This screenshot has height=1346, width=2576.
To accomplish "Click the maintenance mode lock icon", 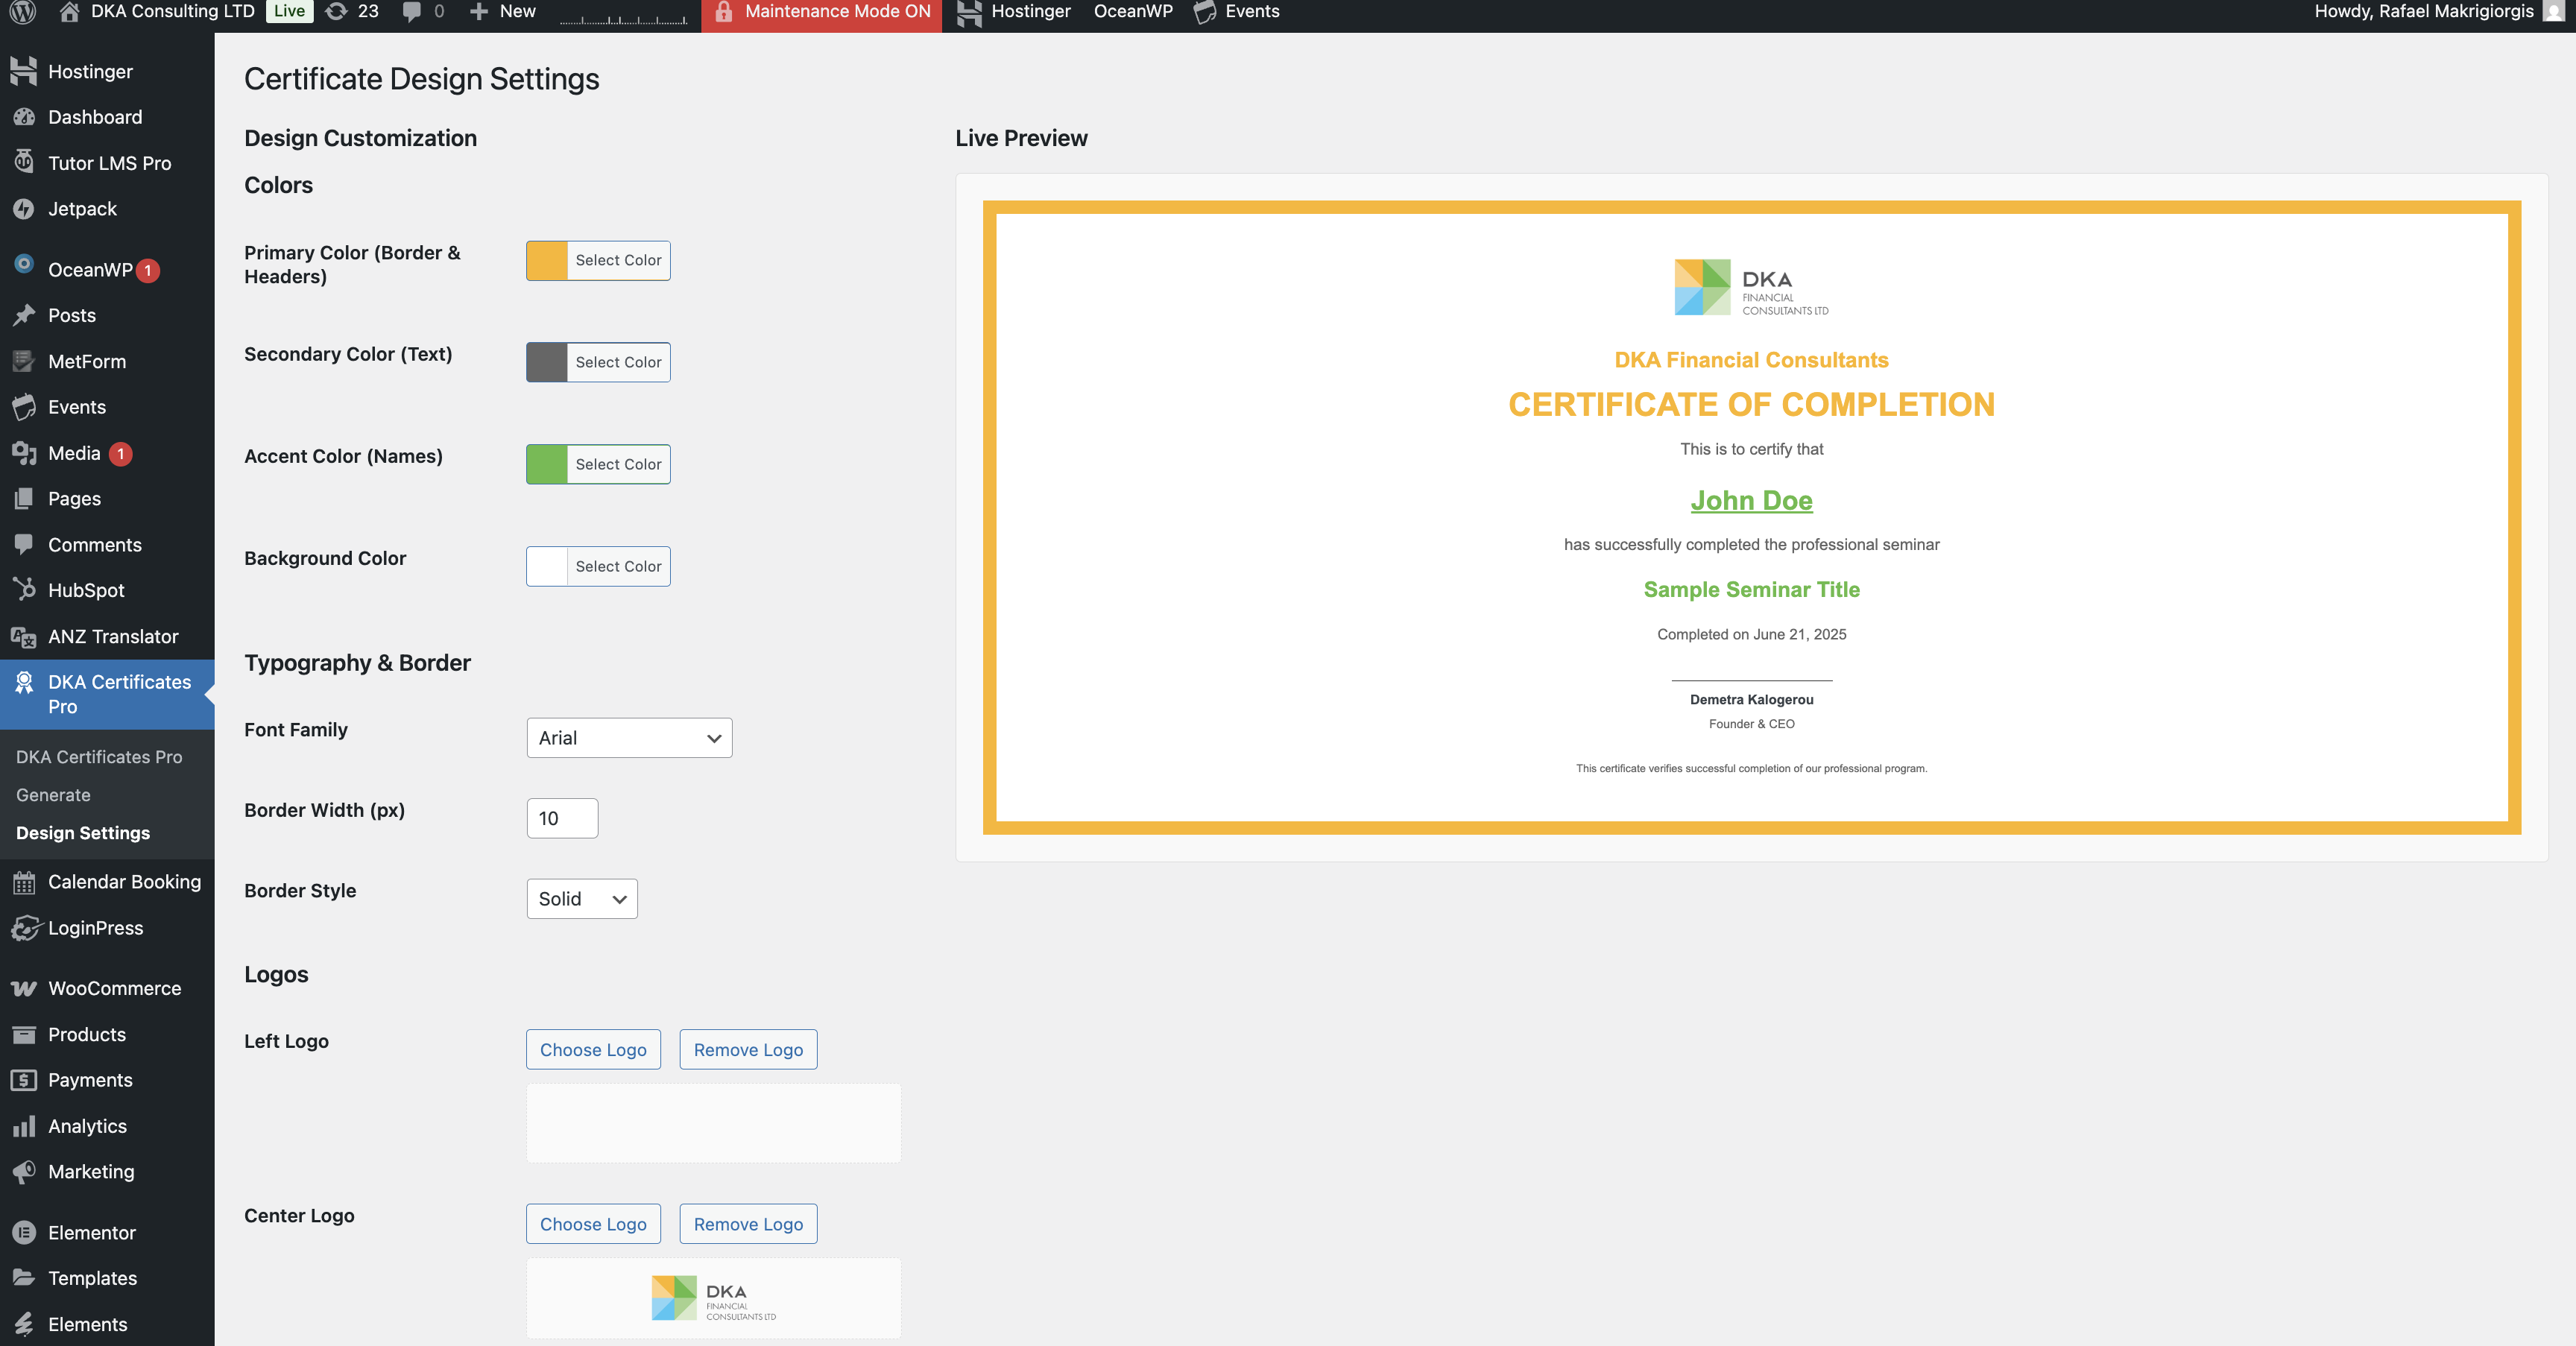I will (724, 11).
